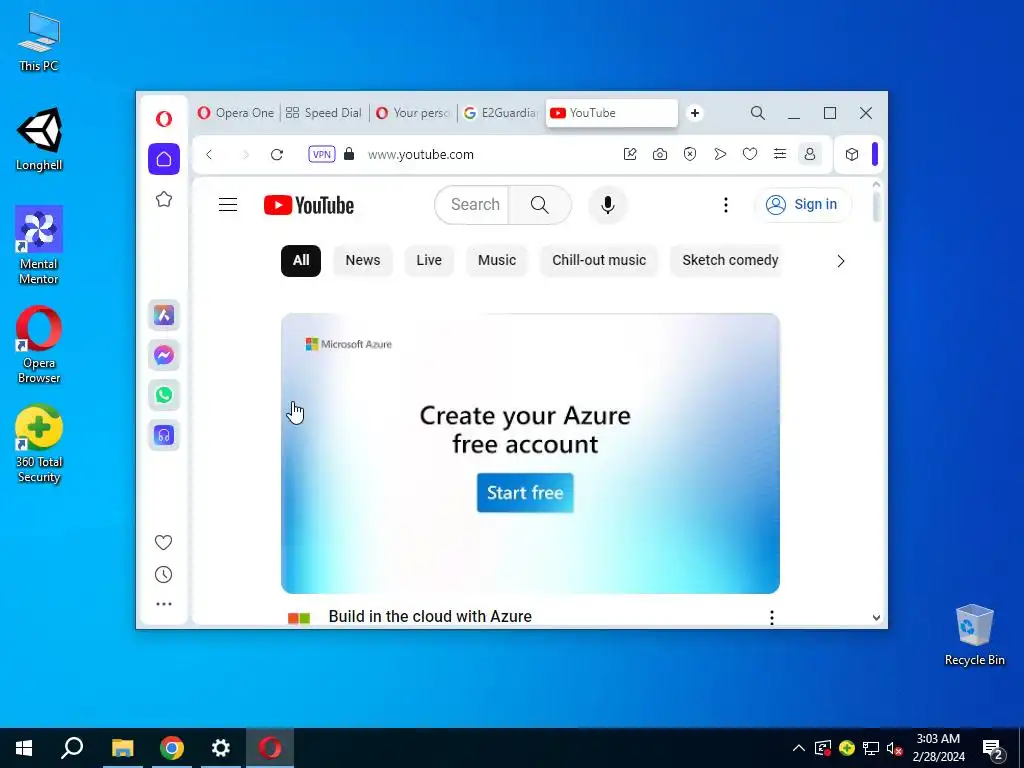Select the All filter chip
This screenshot has height=768, width=1024.
301,261
